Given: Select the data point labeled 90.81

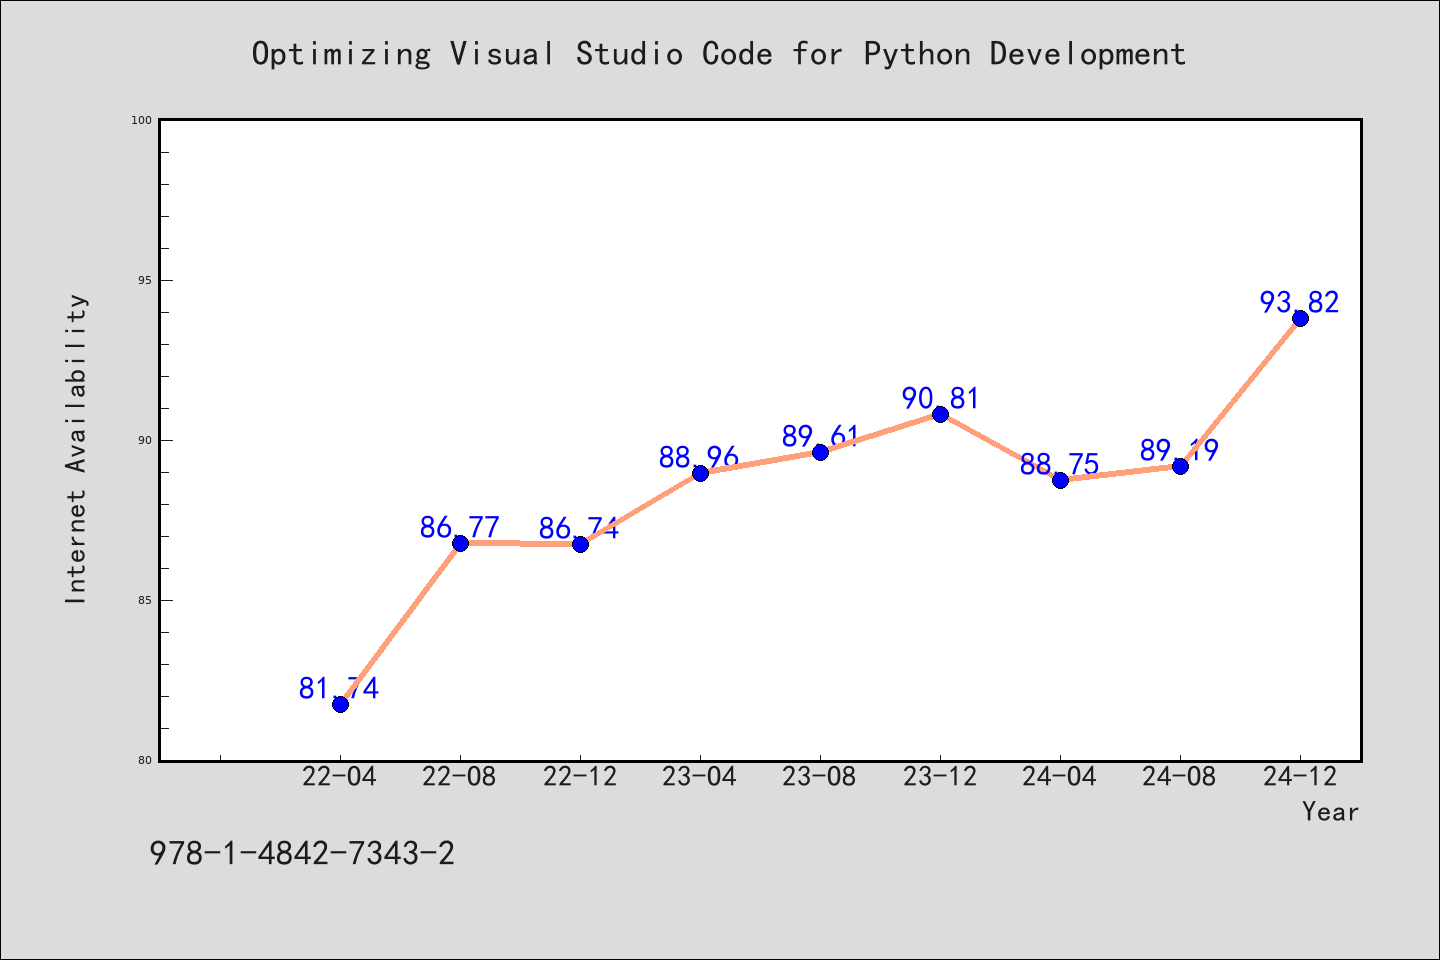Looking at the screenshot, I should [940, 414].
